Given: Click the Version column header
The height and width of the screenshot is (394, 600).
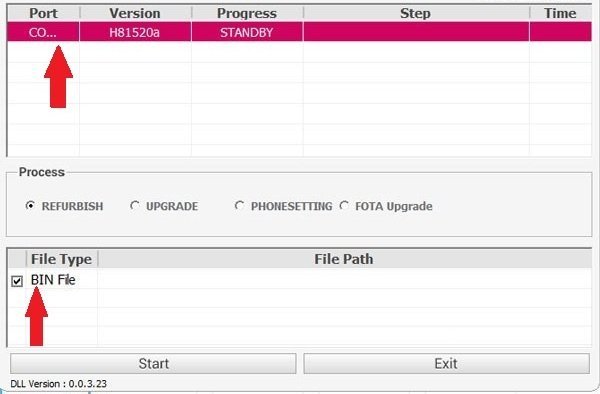Looking at the screenshot, I should click(x=135, y=13).
